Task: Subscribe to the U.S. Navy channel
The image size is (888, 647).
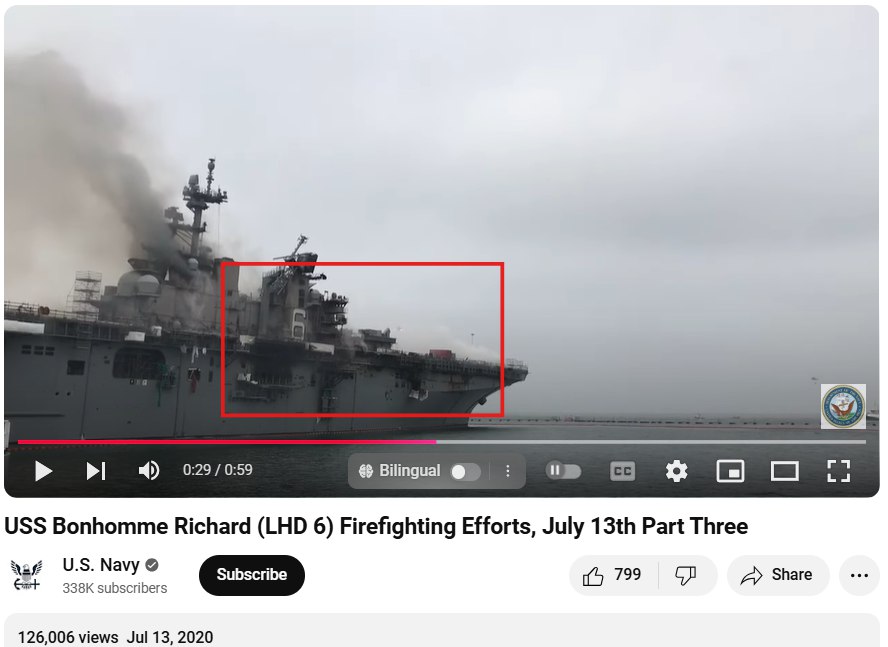Action: pyautogui.click(x=251, y=575)
